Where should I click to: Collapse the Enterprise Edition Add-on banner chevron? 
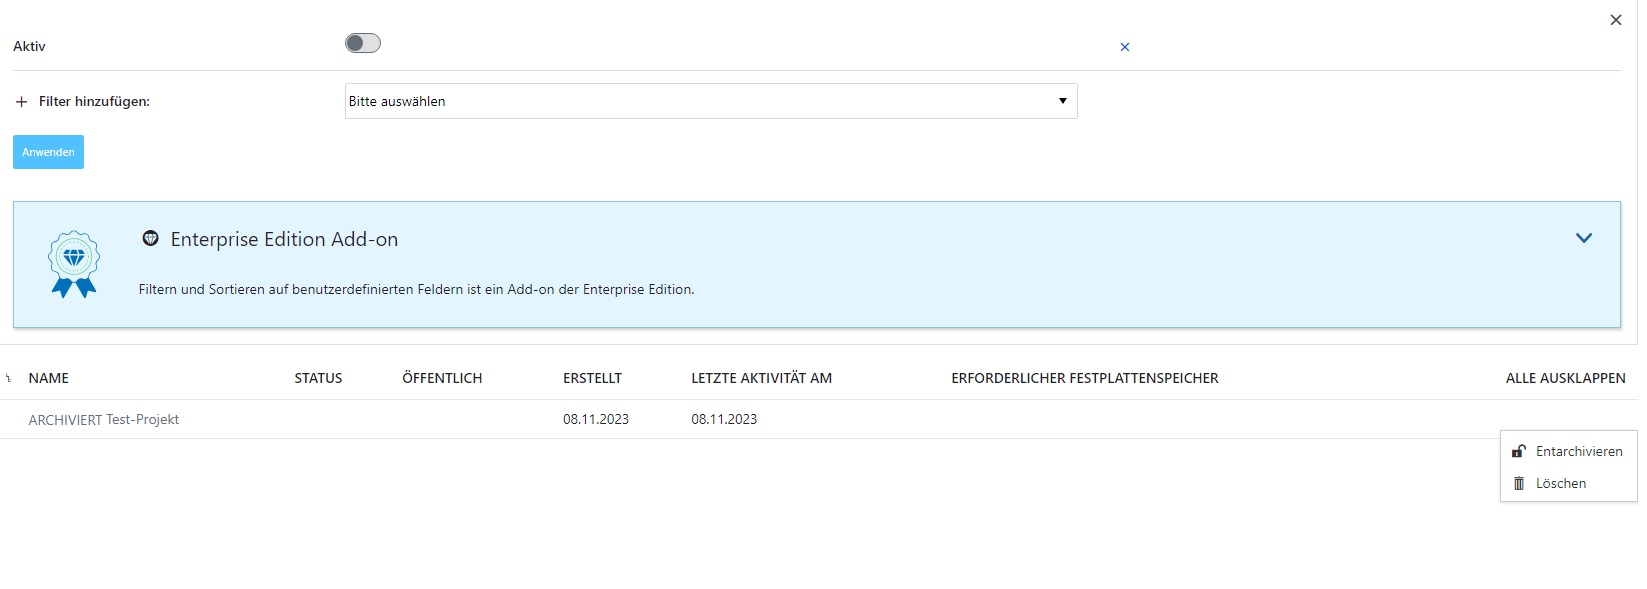1584,238
